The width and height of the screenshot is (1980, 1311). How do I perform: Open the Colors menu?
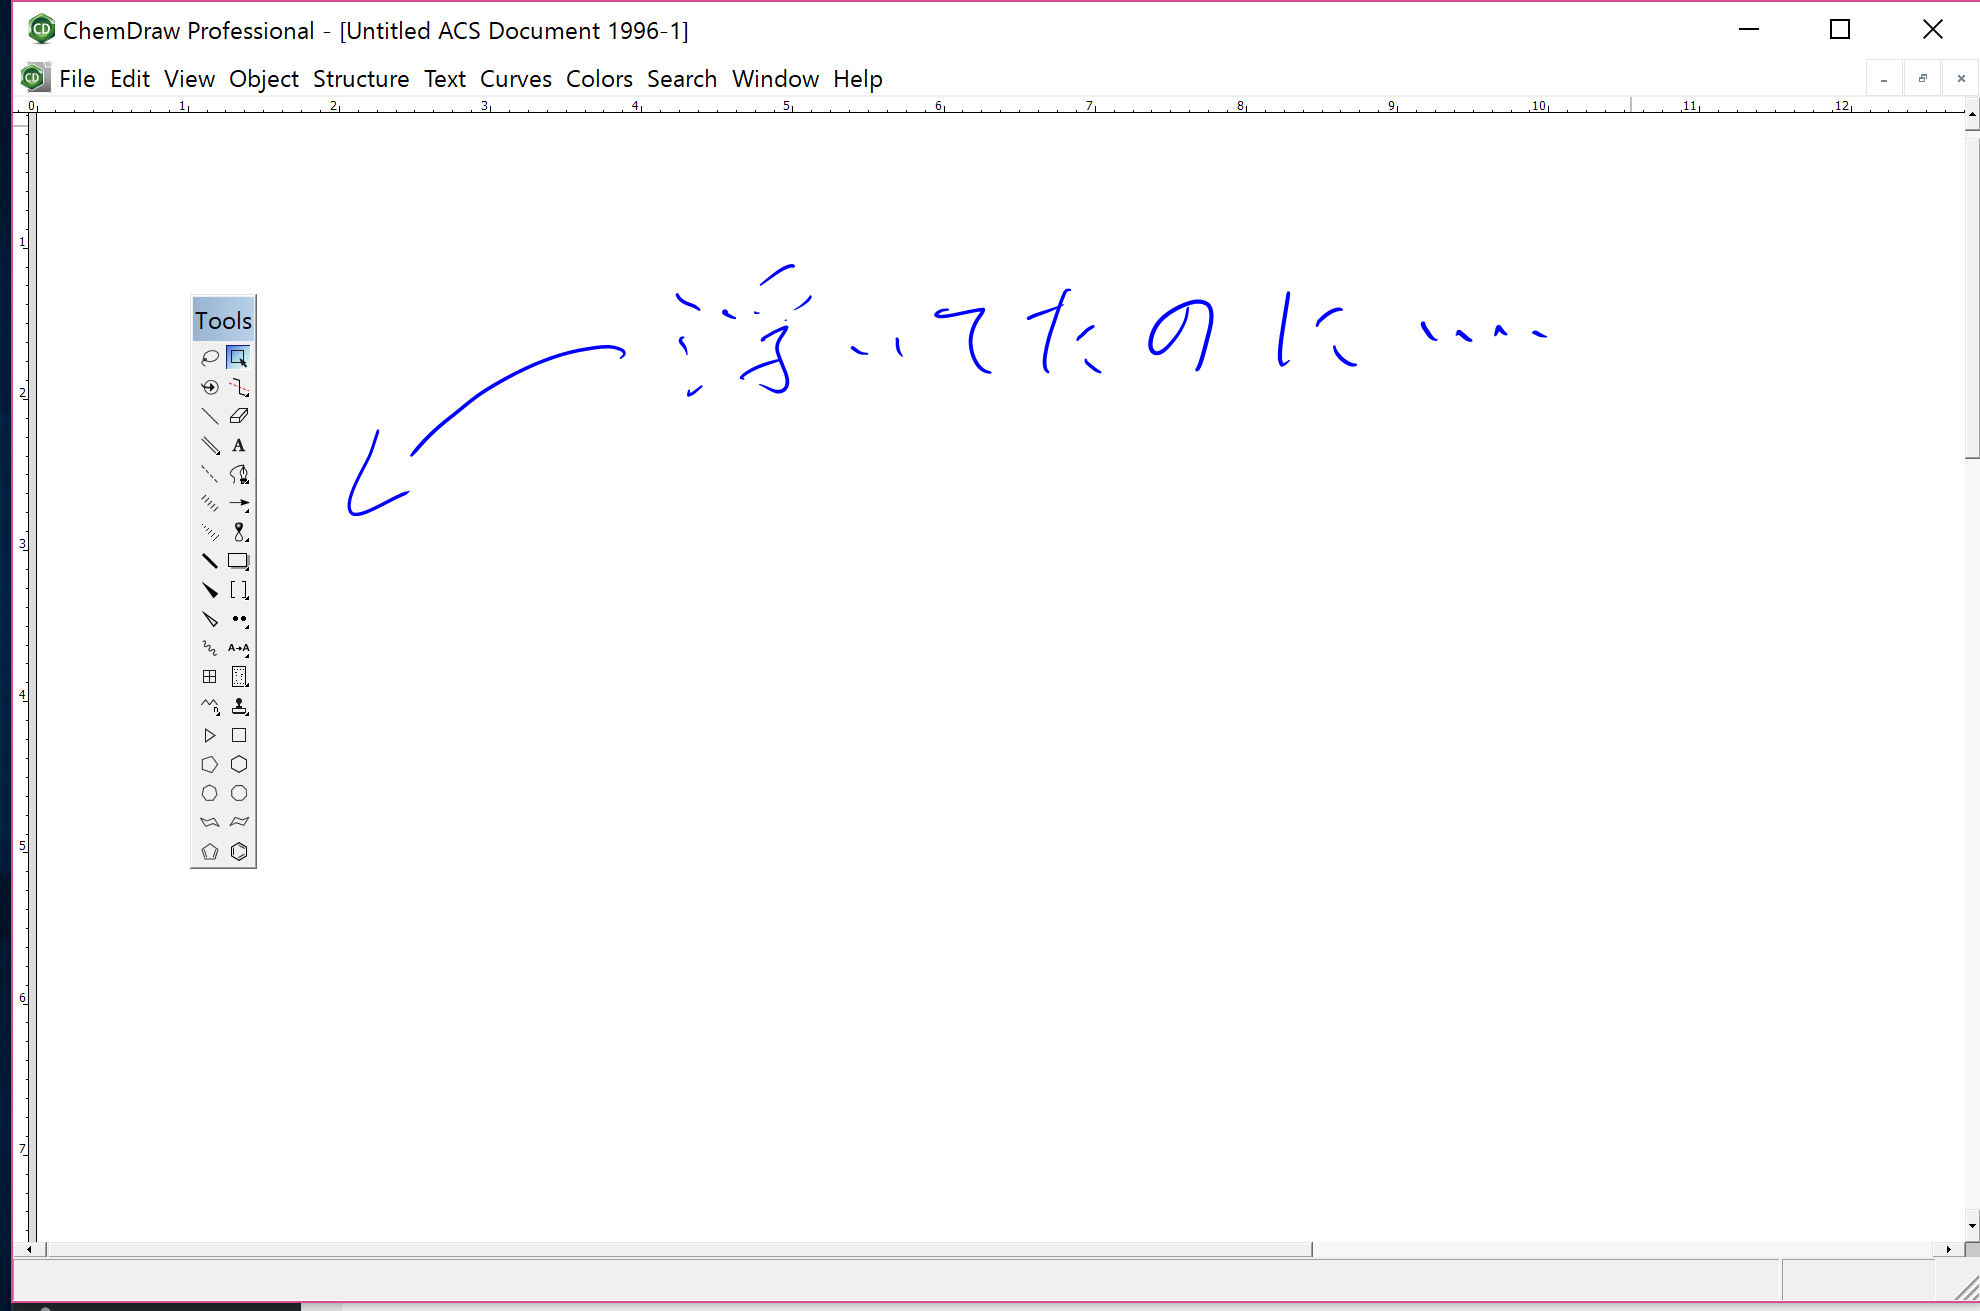[x=599, y=79]
